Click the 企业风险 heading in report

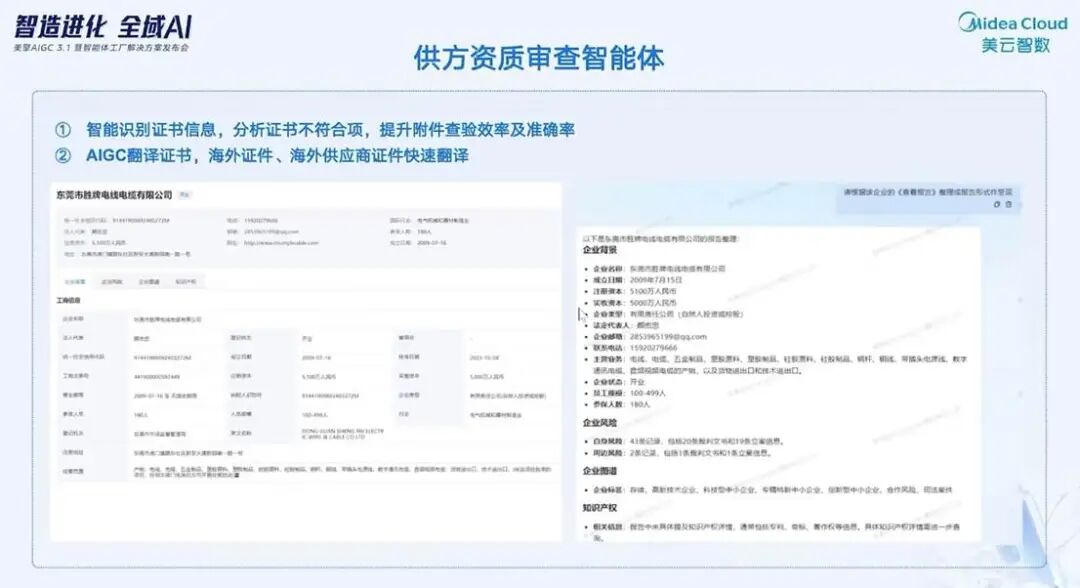click(599, 423)
